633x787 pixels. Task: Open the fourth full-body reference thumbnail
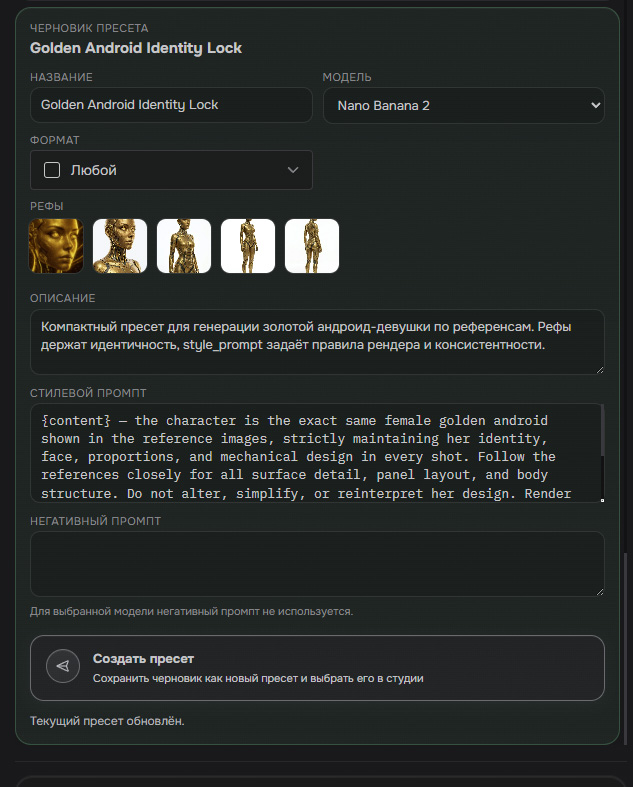(248, 246)
